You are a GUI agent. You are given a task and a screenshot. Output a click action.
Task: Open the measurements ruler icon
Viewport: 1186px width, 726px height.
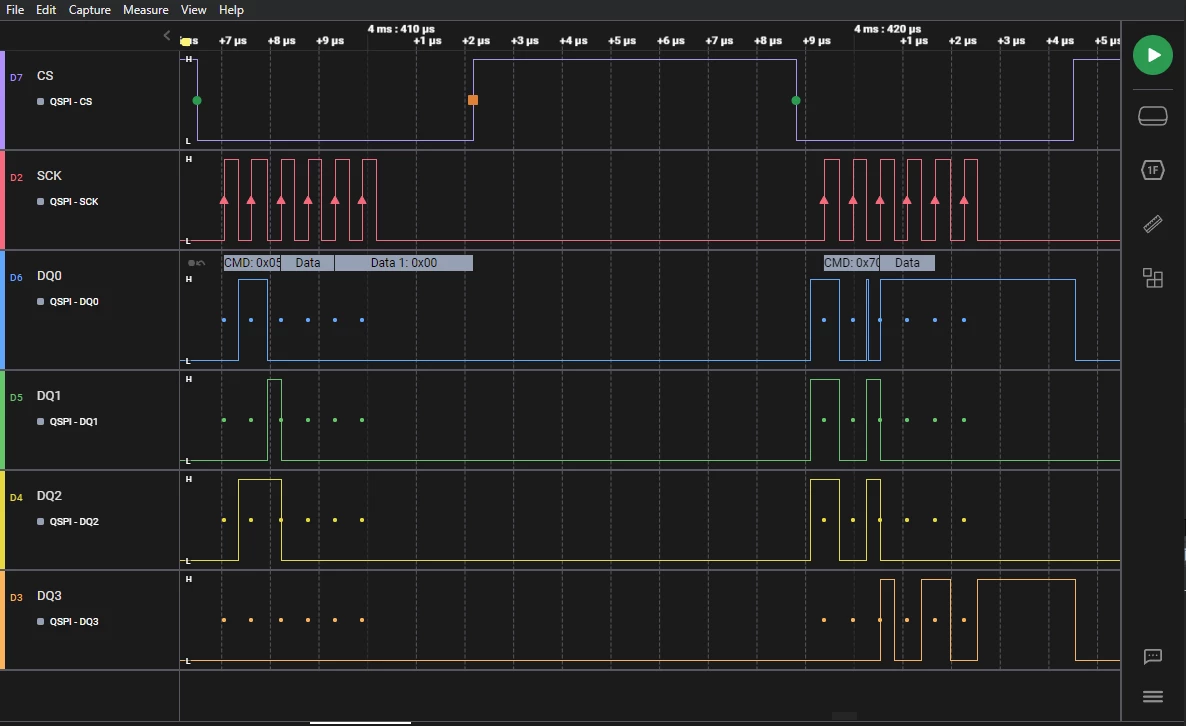[x=1152, y=224]
